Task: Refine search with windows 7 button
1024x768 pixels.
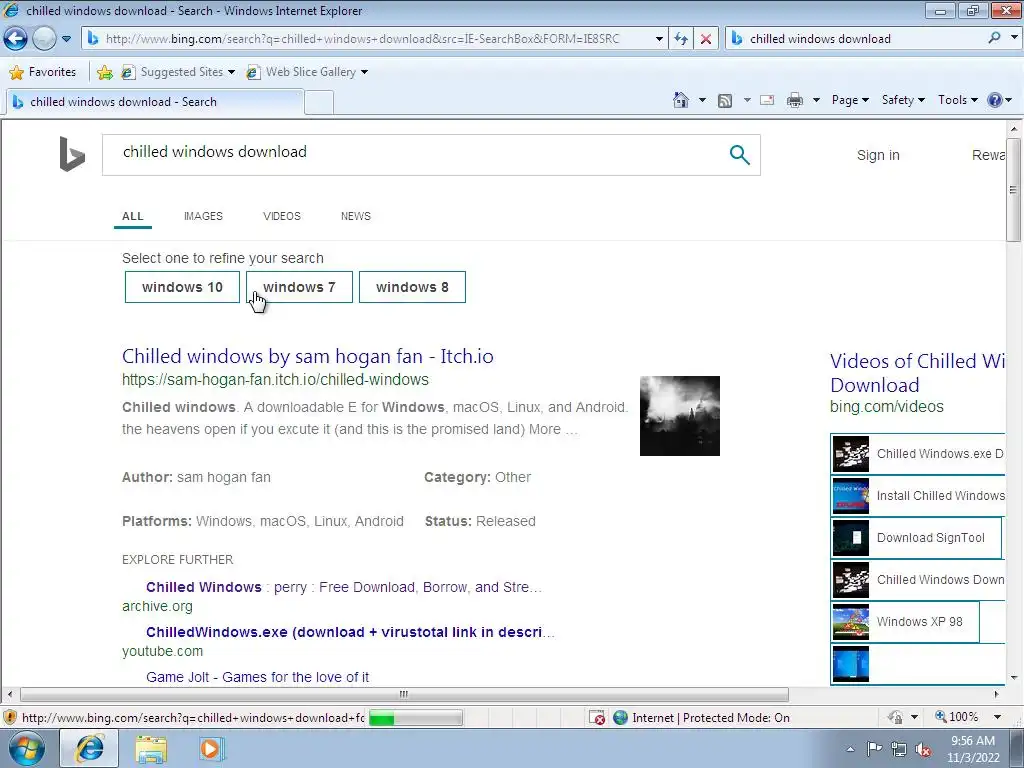Action: (299, 287)
